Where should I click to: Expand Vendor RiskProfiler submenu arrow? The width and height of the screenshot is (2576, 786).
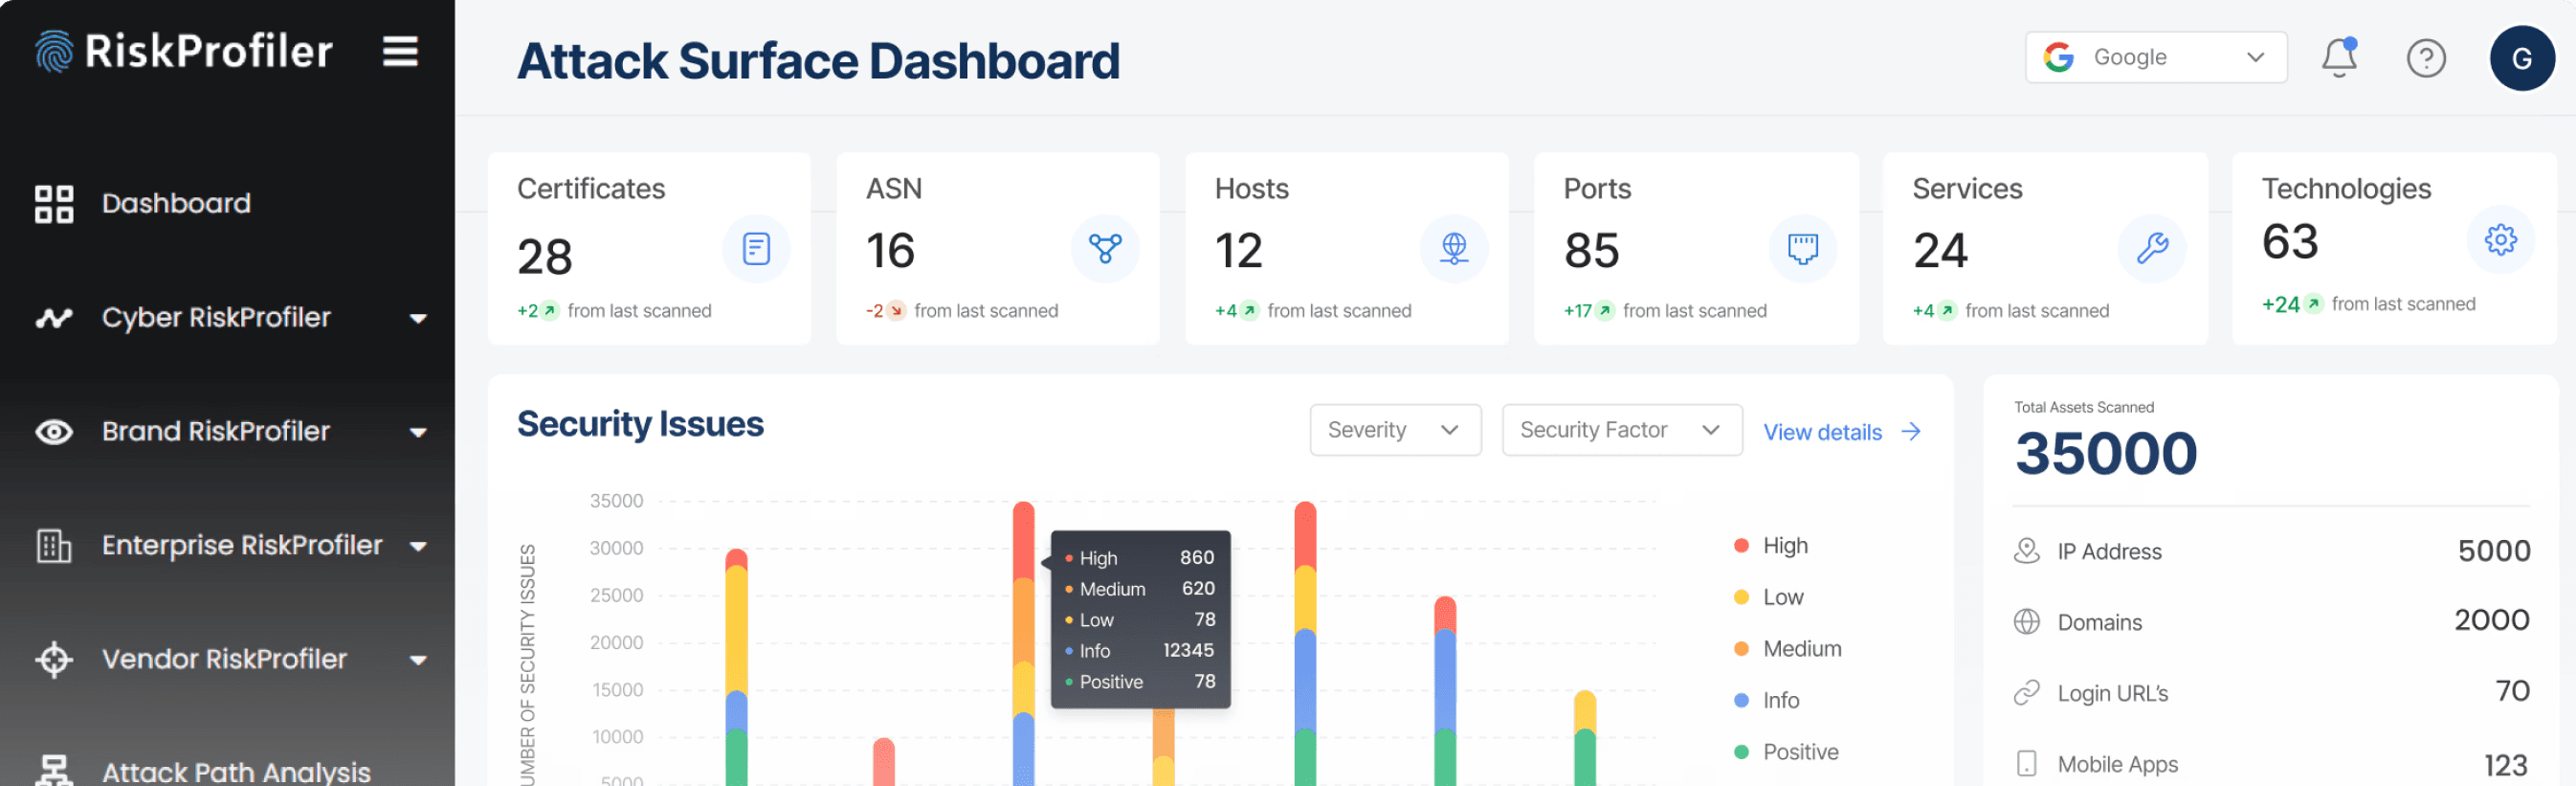click(419, 661)
